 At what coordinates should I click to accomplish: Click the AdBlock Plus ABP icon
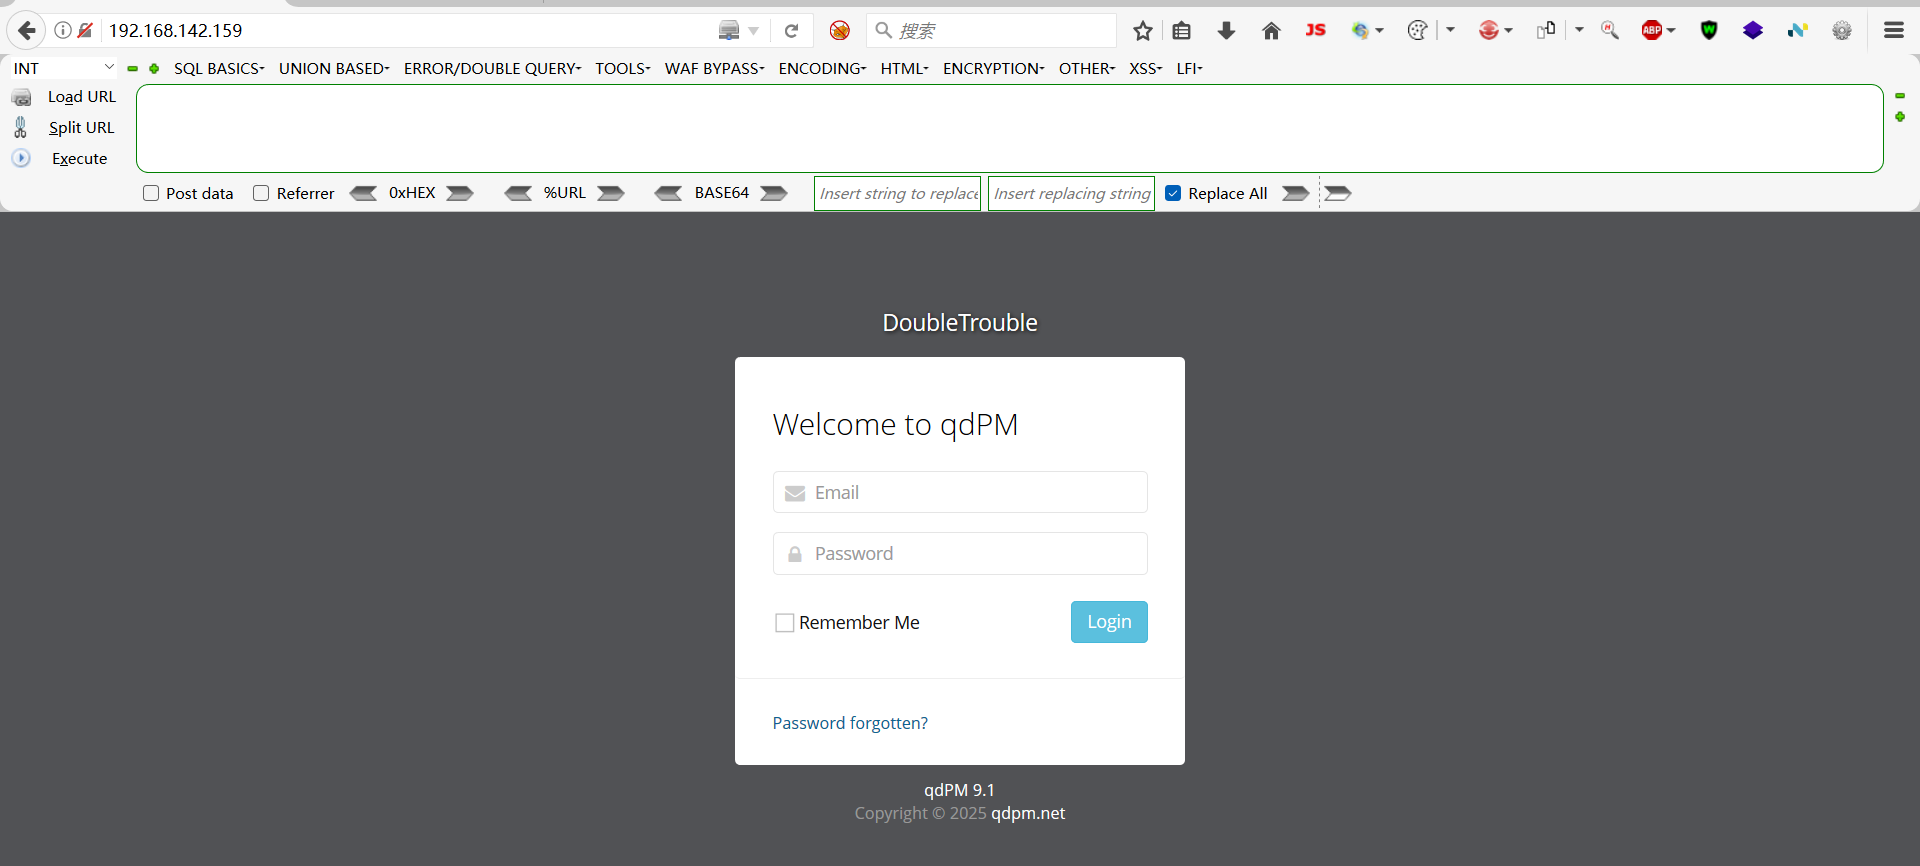(x=1652, y=30)
